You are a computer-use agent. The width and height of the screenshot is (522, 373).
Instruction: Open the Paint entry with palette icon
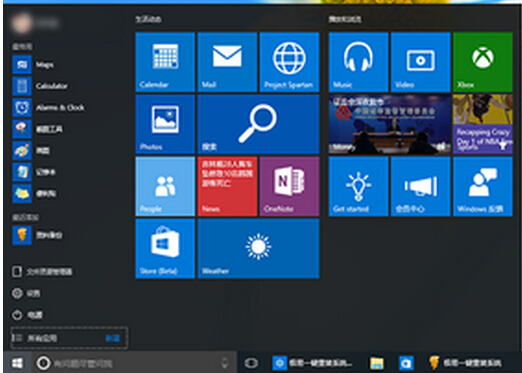coord(32,150)
